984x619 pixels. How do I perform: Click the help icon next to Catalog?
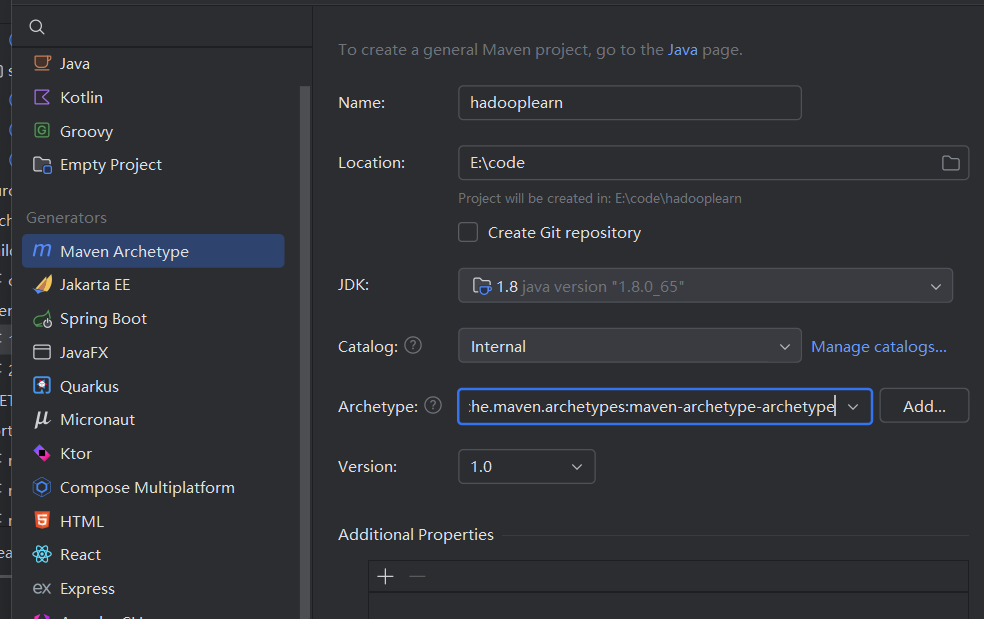click(412, 345)
